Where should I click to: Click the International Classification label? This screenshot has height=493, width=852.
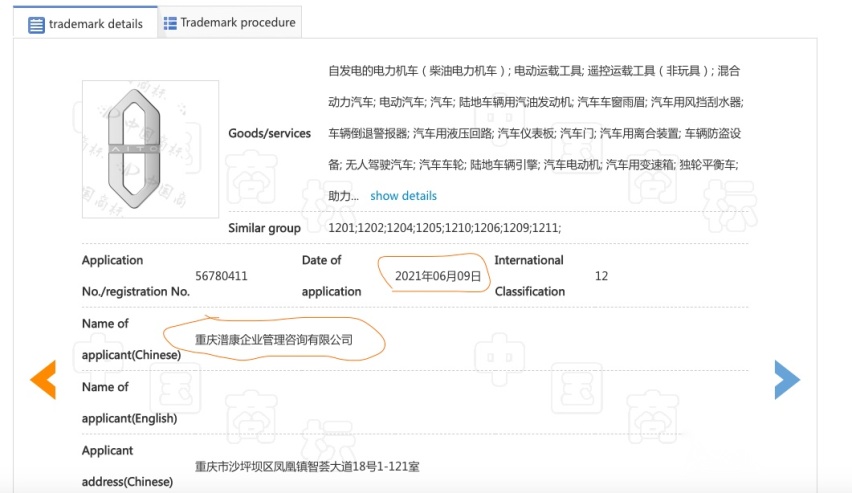(530, 276)
